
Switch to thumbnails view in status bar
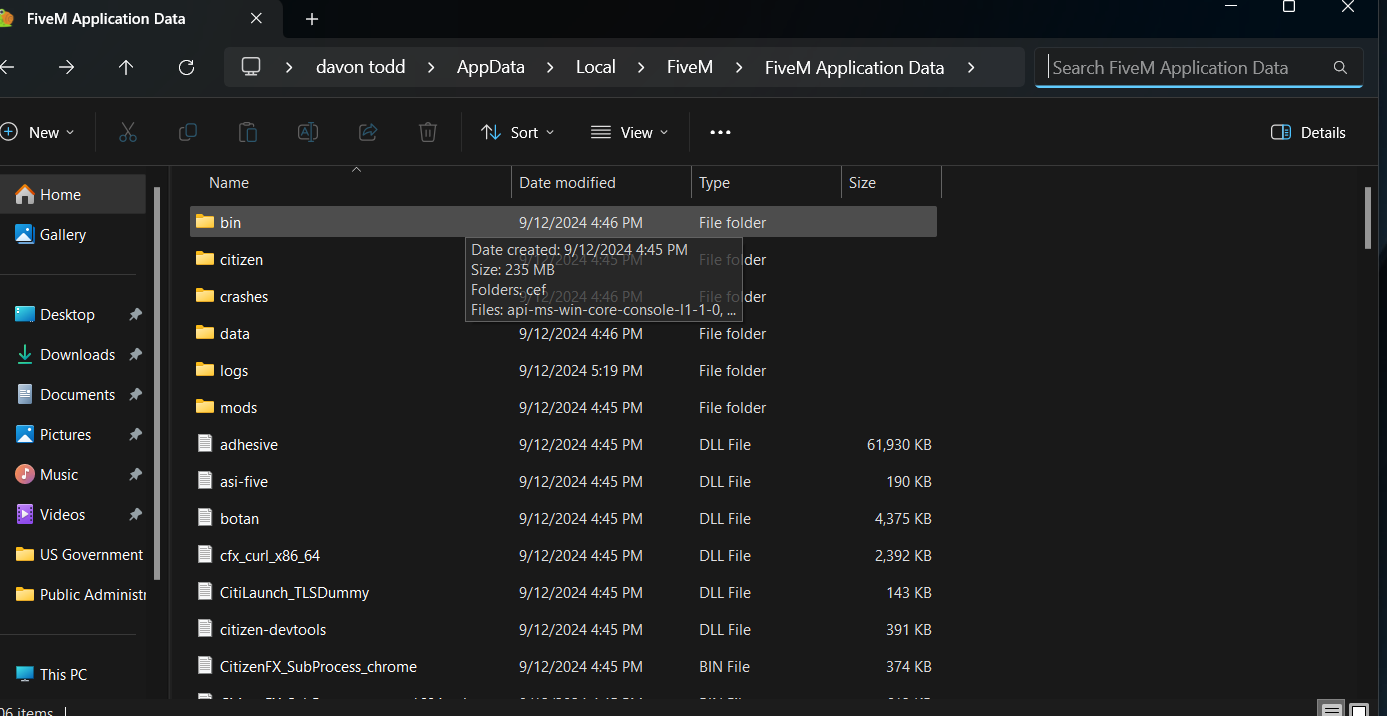tap(1358, 709)
